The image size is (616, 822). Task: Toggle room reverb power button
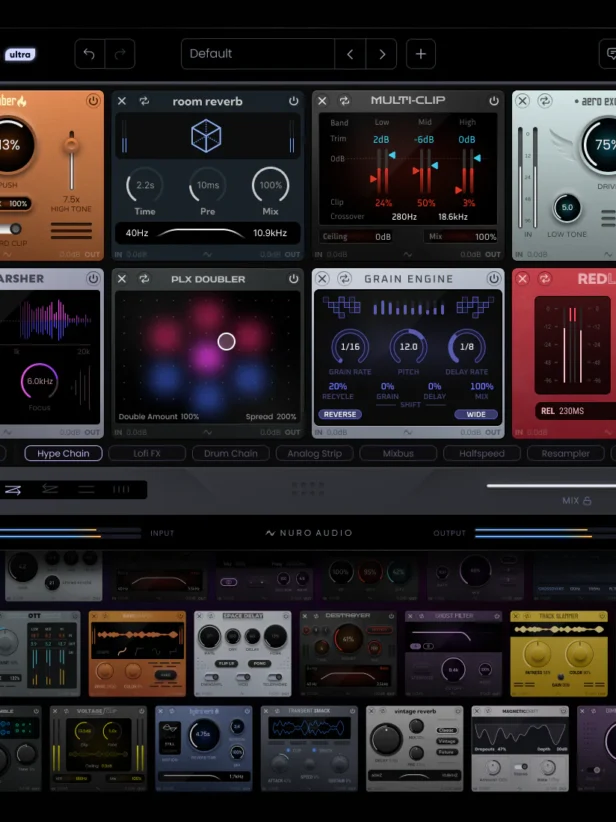coord(294,101)
